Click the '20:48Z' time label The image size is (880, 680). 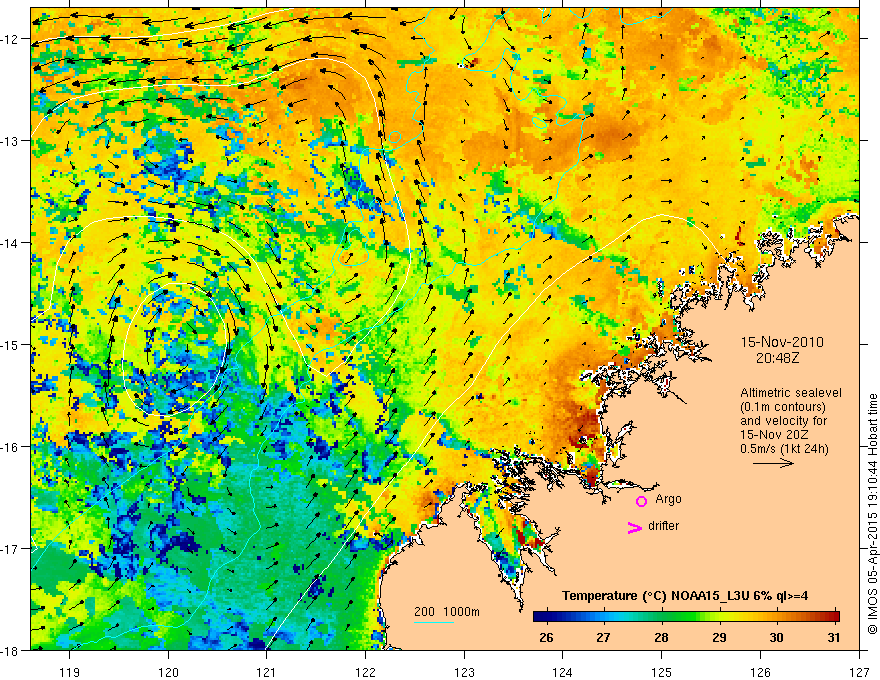(x=777, y=357)
